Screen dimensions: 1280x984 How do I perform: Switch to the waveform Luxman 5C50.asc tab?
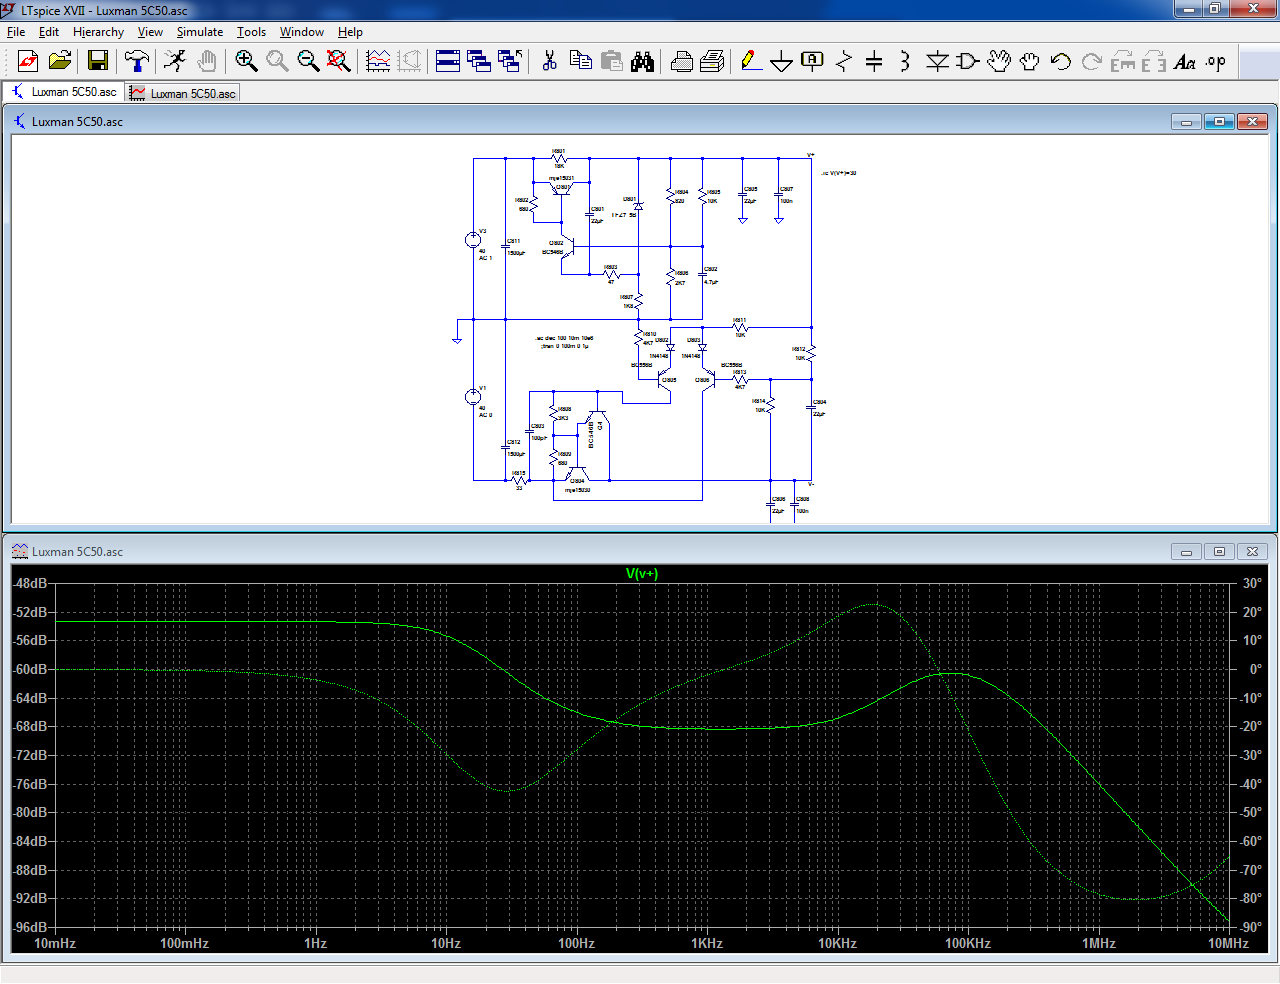point(182,93)
